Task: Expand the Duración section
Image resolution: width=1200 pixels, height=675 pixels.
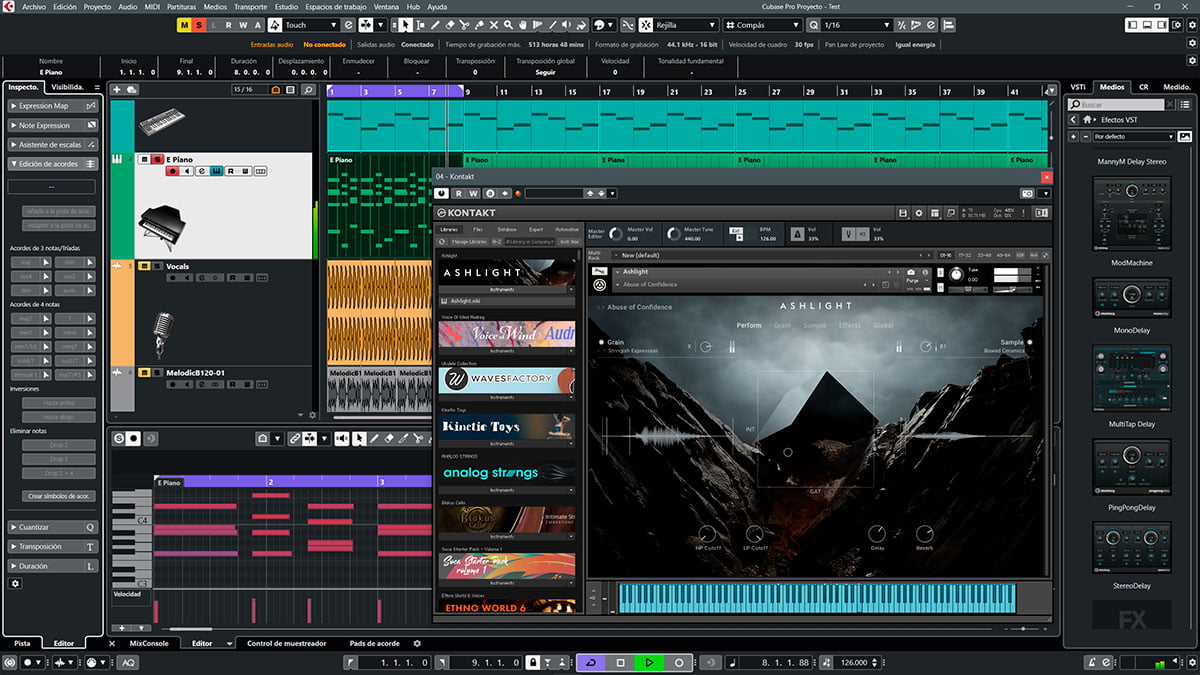Action: (x=53, y=566)
